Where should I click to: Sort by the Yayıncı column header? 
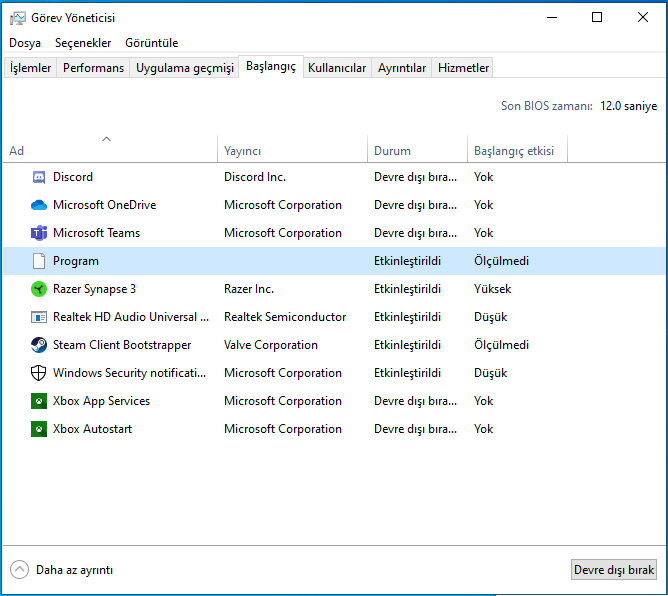pyautogui.click(x=292, y=149)
